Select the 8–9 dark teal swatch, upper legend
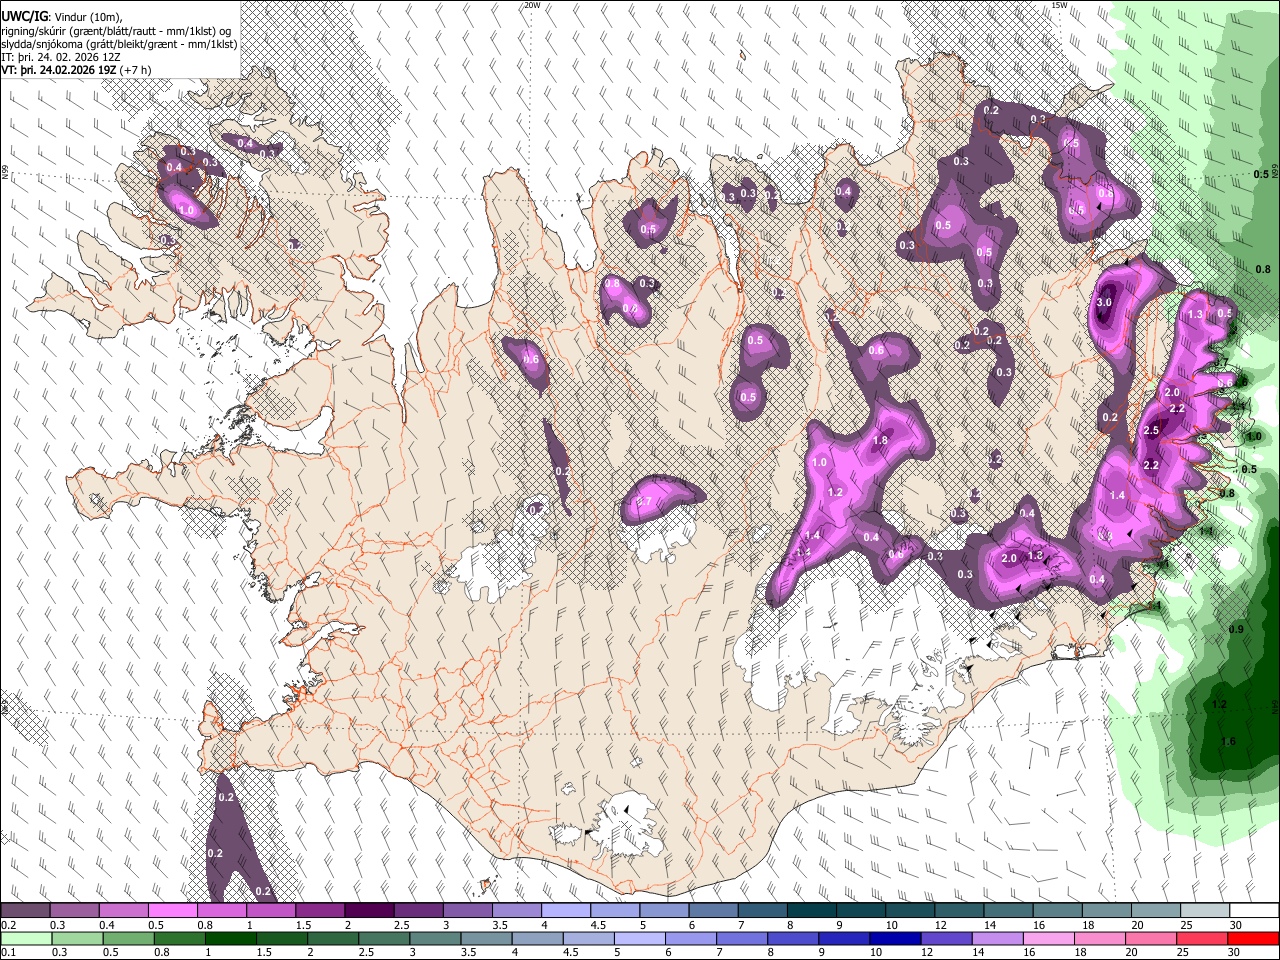The width and height of the screenshot is (1280, 960). [812, 910]
